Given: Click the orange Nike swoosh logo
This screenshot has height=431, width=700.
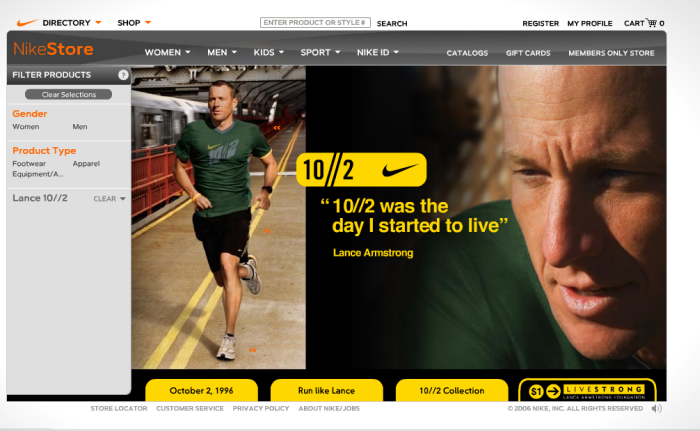Looking at the screenshot, I should click(x=27, y=22).
